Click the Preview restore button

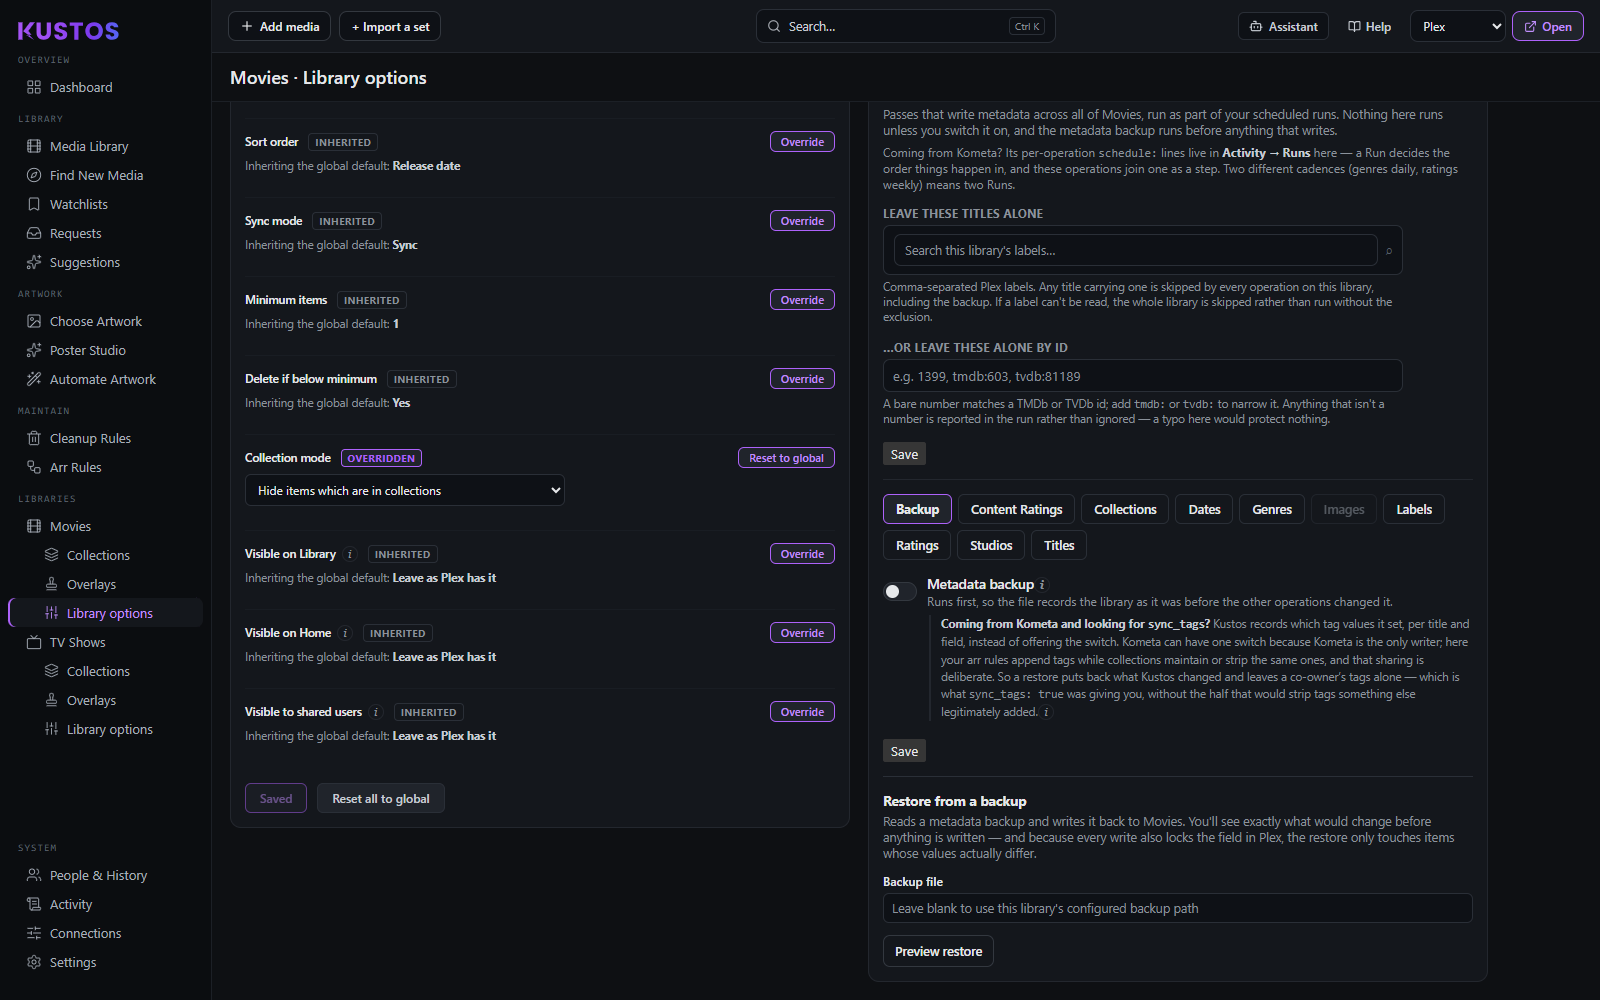pos(938,951)
